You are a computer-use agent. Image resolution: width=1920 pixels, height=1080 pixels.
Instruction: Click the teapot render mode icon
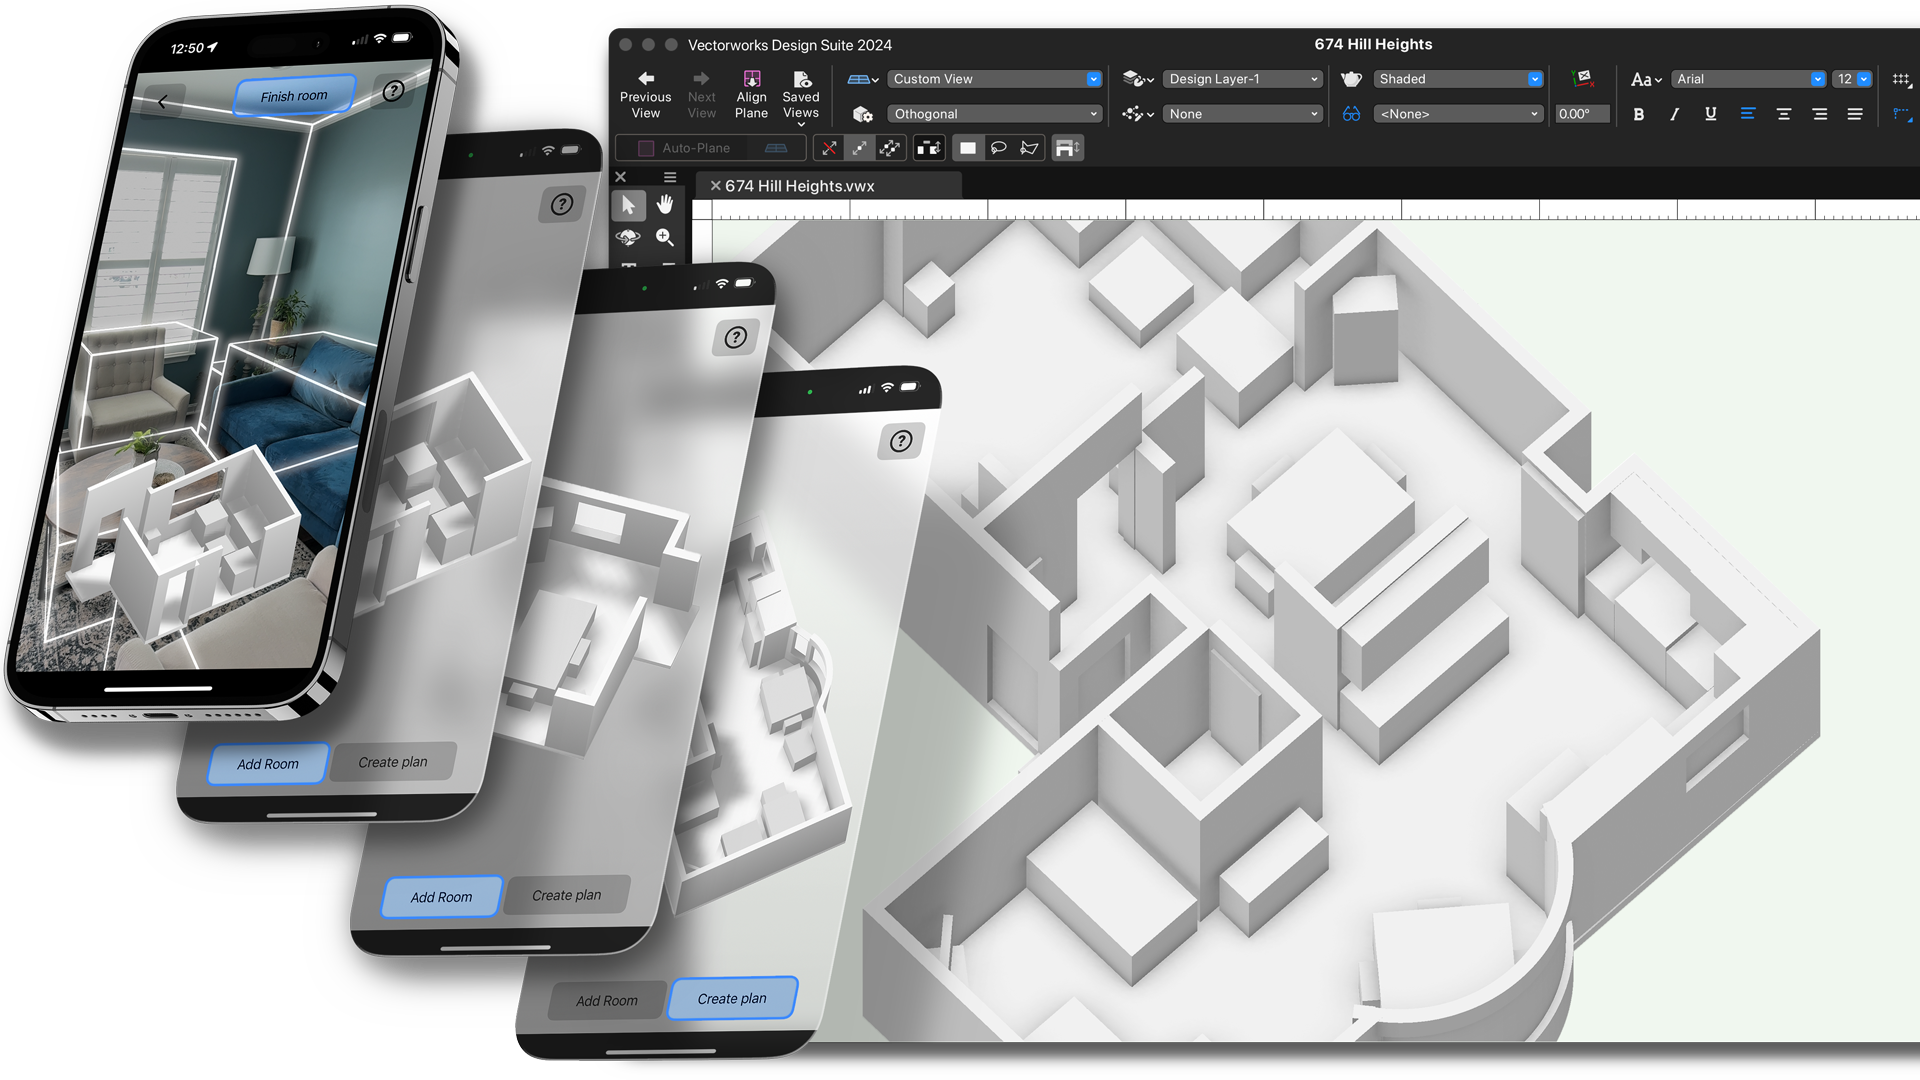(1351, 79)
